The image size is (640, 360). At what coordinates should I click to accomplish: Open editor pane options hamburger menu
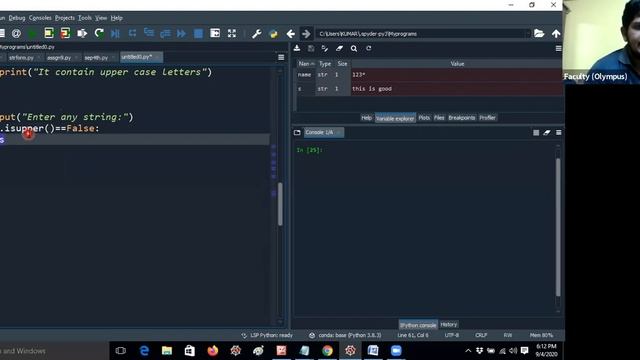(281, 57)
